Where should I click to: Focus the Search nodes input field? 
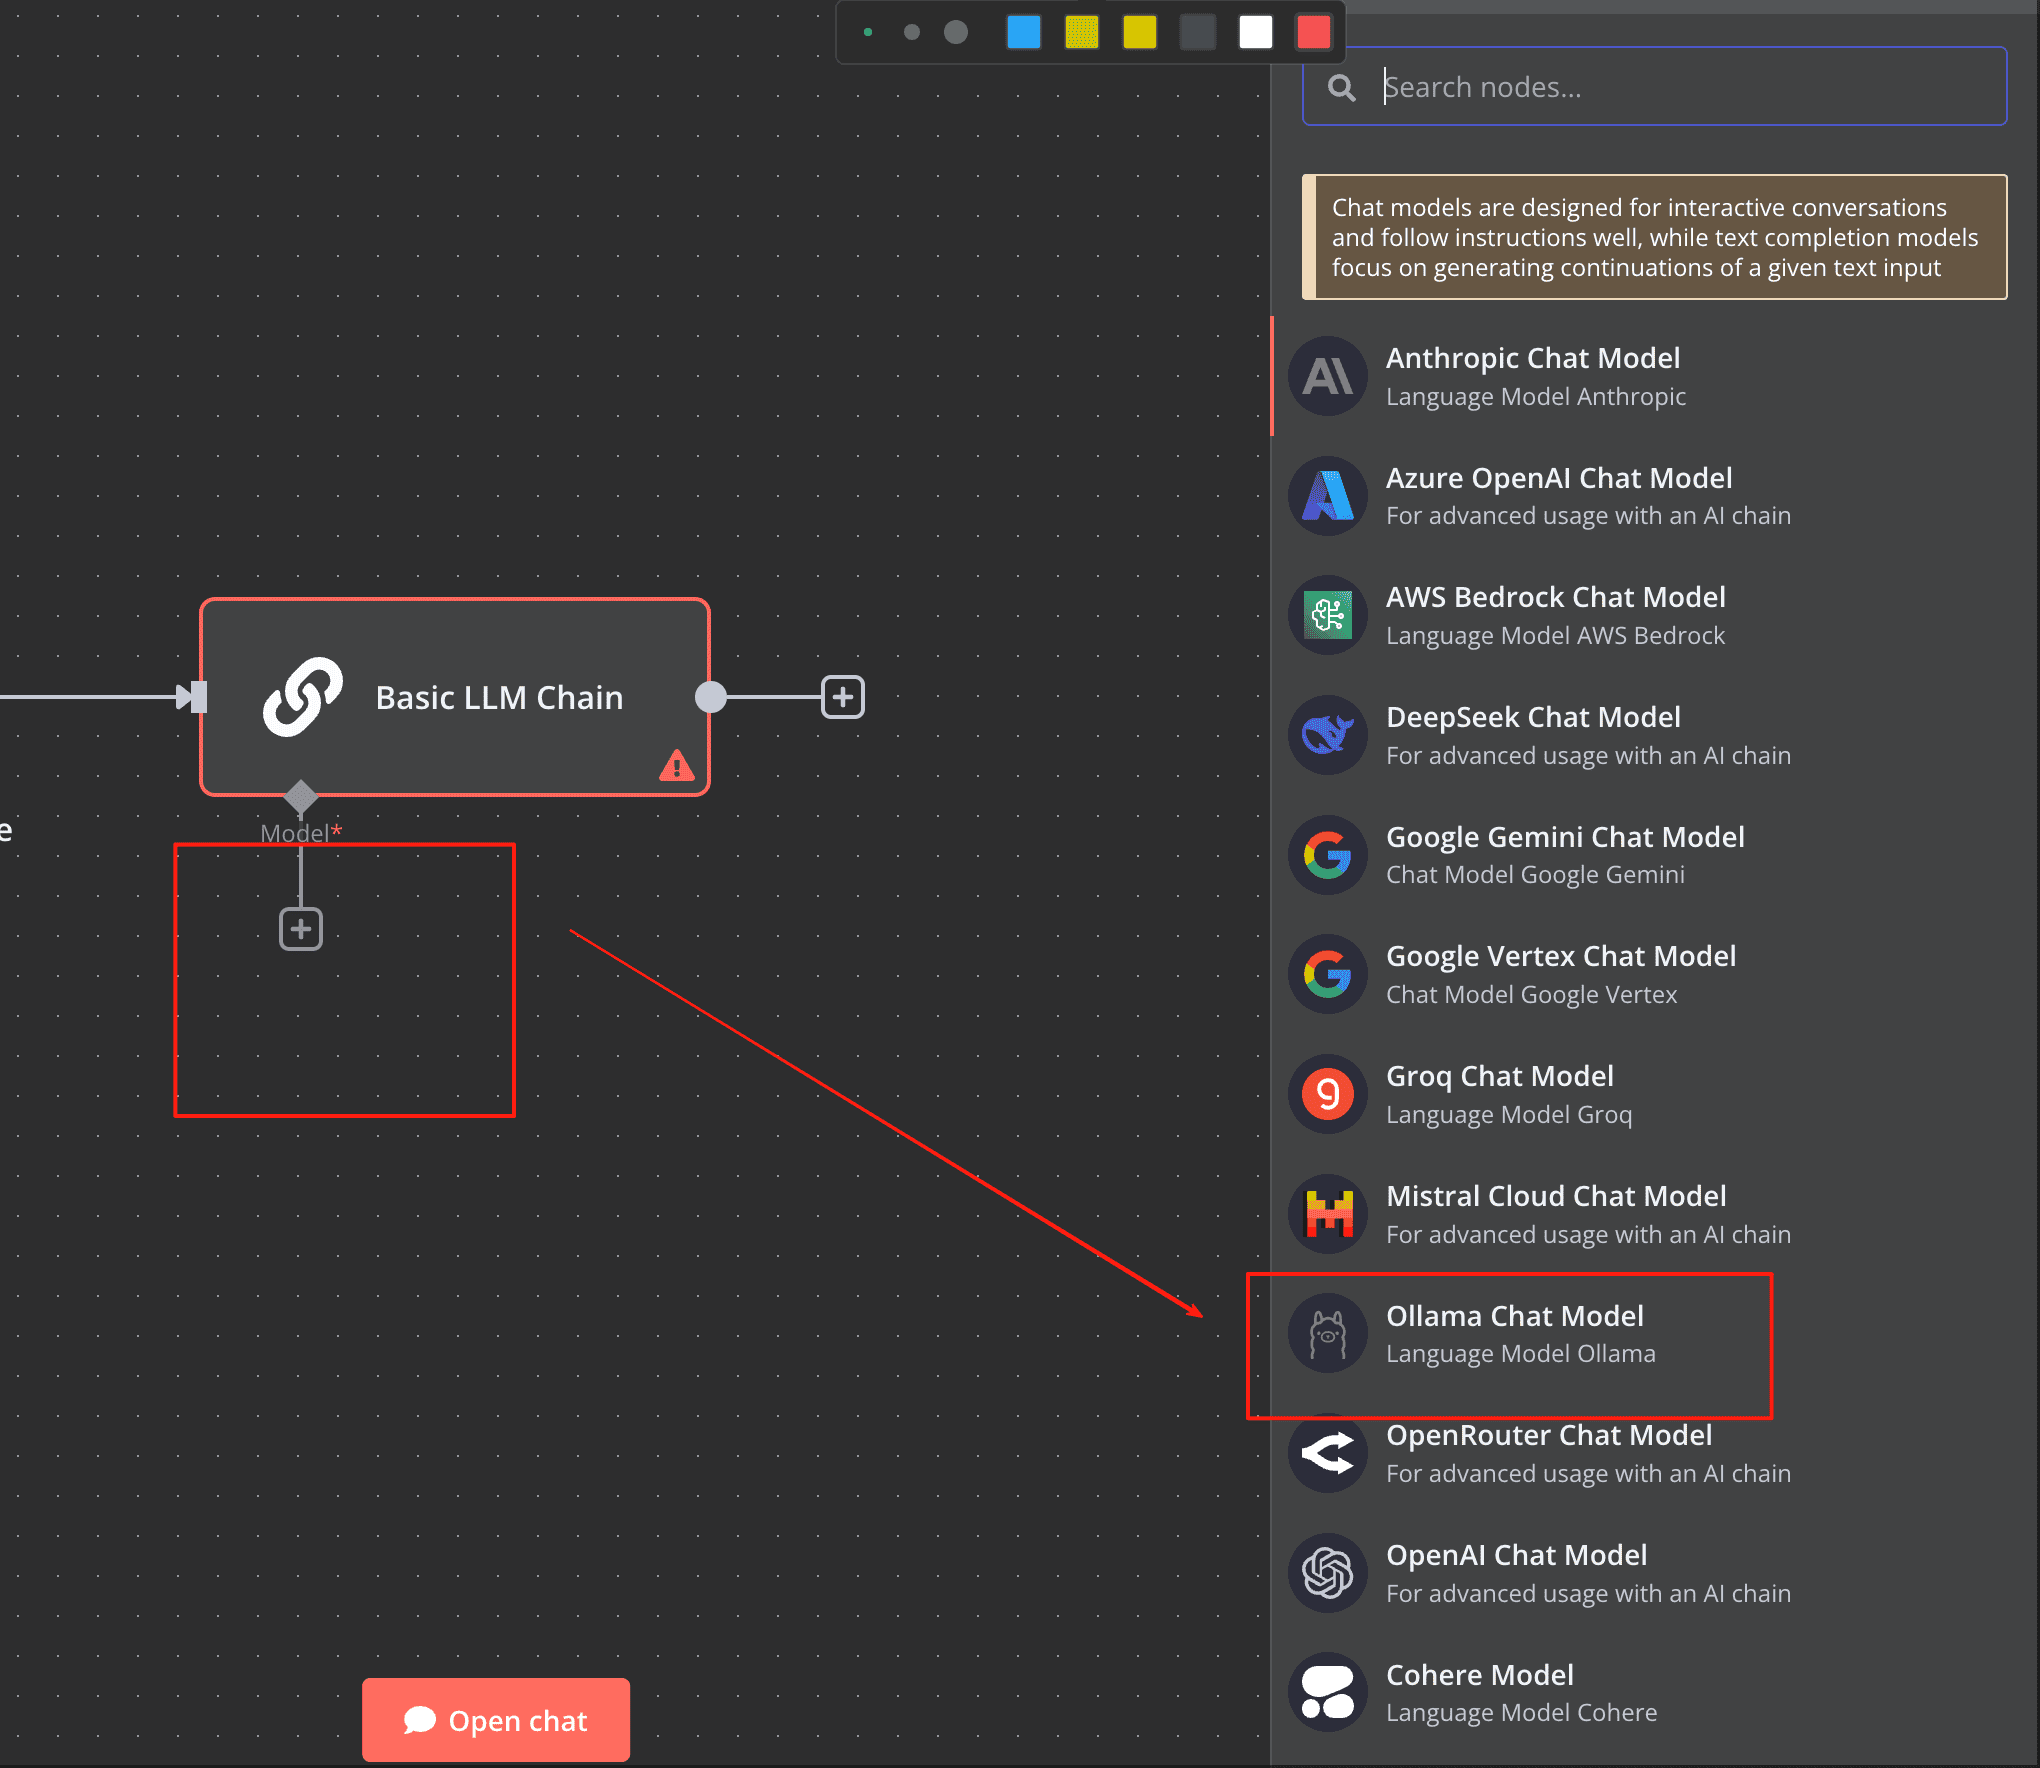(x=1680, y=87)
